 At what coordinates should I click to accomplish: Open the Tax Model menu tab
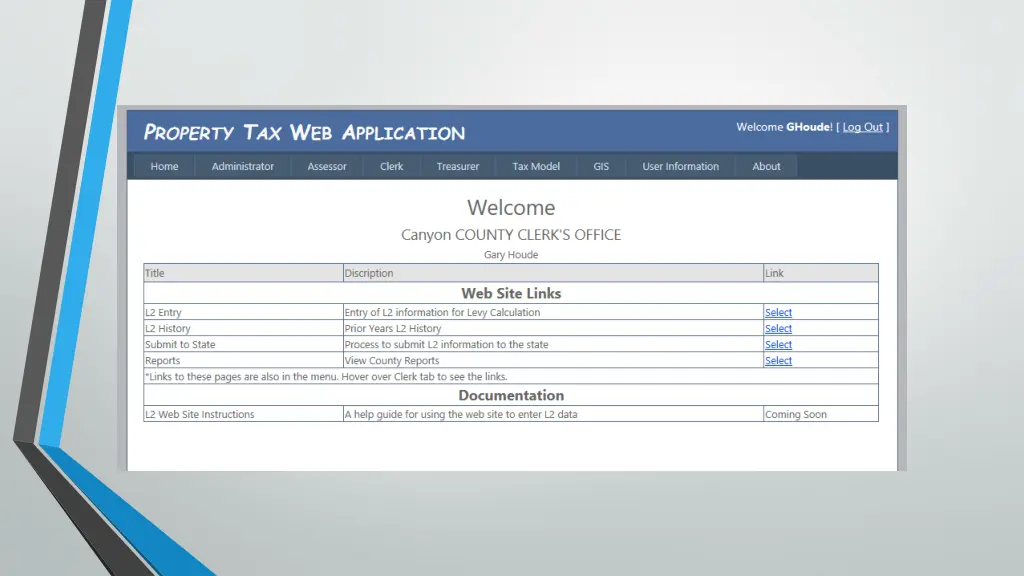[x=536, y=167]
